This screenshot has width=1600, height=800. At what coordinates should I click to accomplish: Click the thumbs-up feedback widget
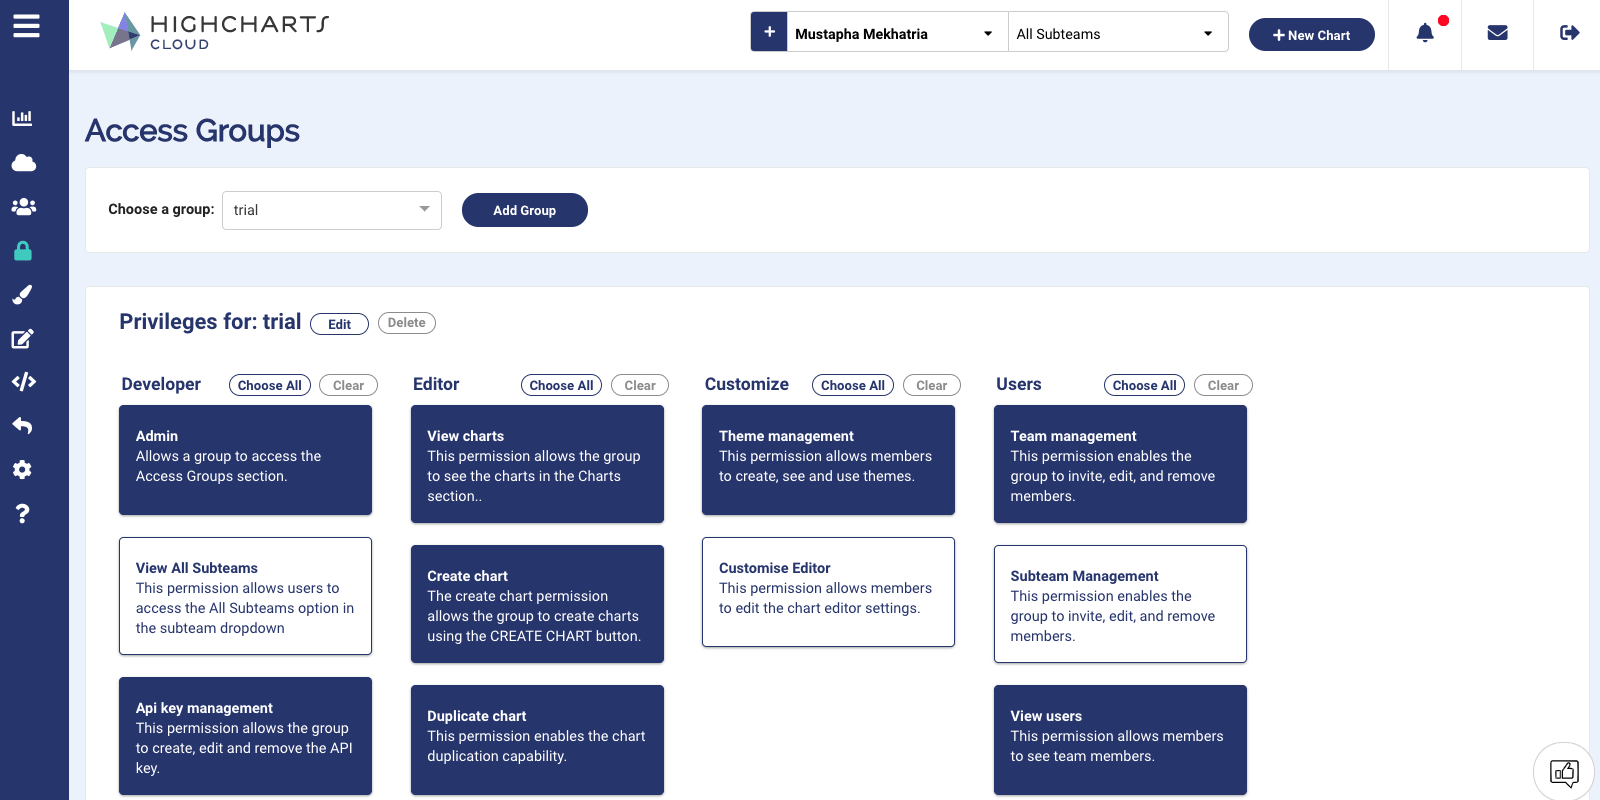[x=1563, y=772]
